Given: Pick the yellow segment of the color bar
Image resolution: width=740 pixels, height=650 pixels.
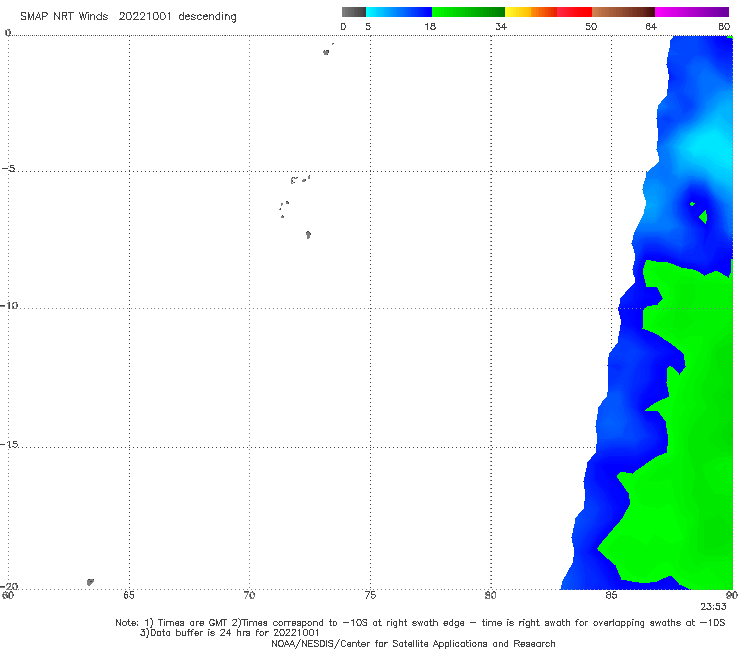Looking at the screenshot, I should coord(518,12).
